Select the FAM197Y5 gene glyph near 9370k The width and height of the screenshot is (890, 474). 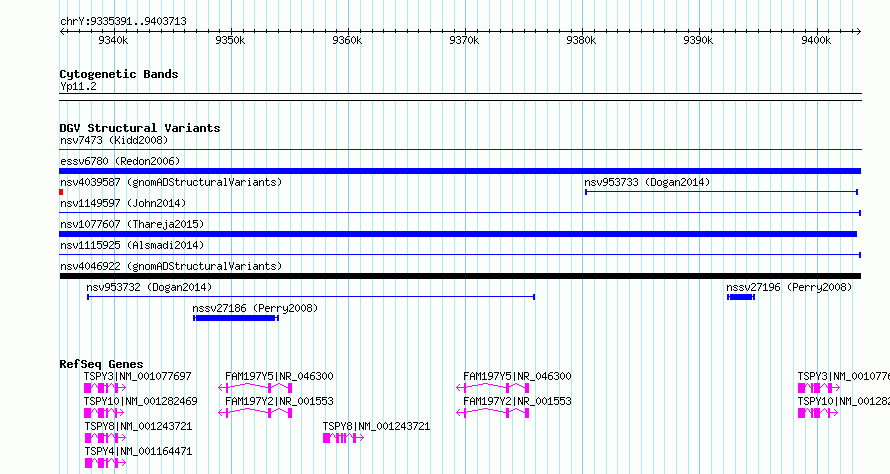tap(493, 388)
